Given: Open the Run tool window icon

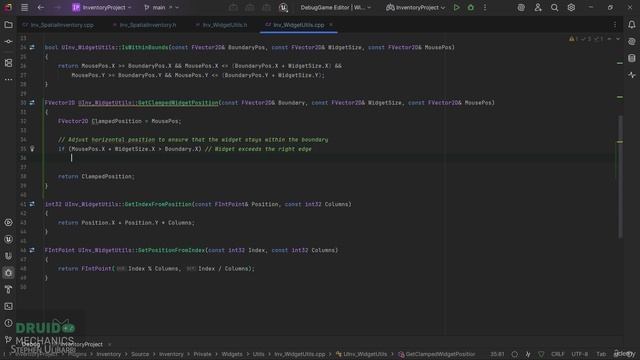Looking at the screenshot, I should tap(8, 222).
